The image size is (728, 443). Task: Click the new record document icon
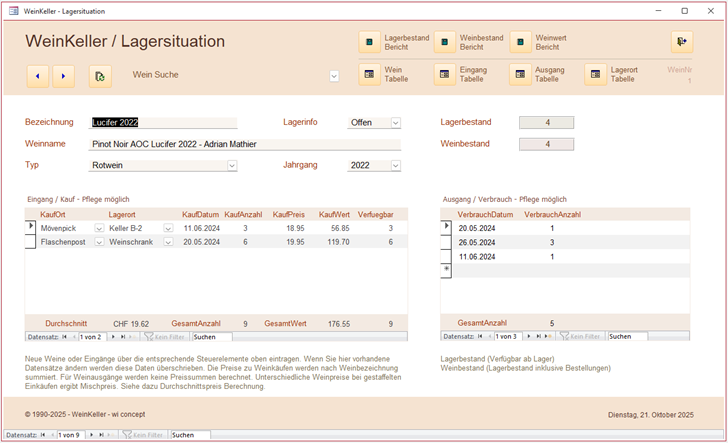pyautogui.click(x=98, y=75)
